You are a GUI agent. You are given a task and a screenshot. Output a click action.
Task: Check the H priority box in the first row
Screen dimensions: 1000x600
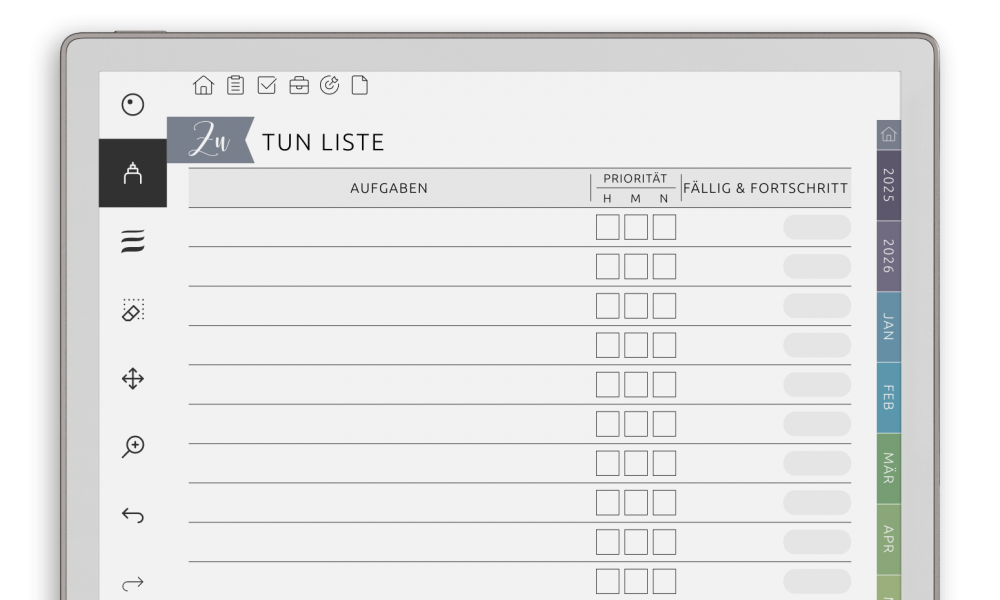607,227
